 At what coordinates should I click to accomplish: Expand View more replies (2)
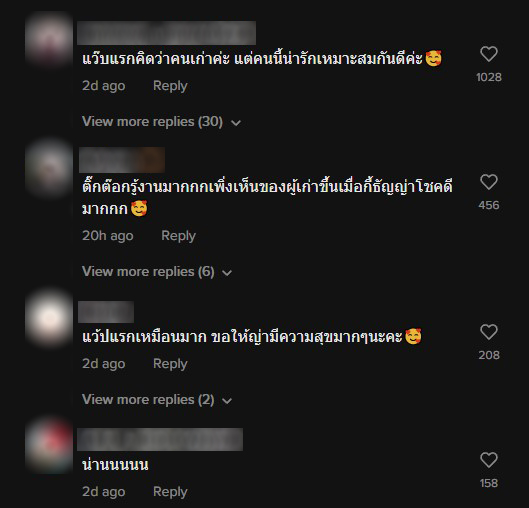tap(157, 400)
